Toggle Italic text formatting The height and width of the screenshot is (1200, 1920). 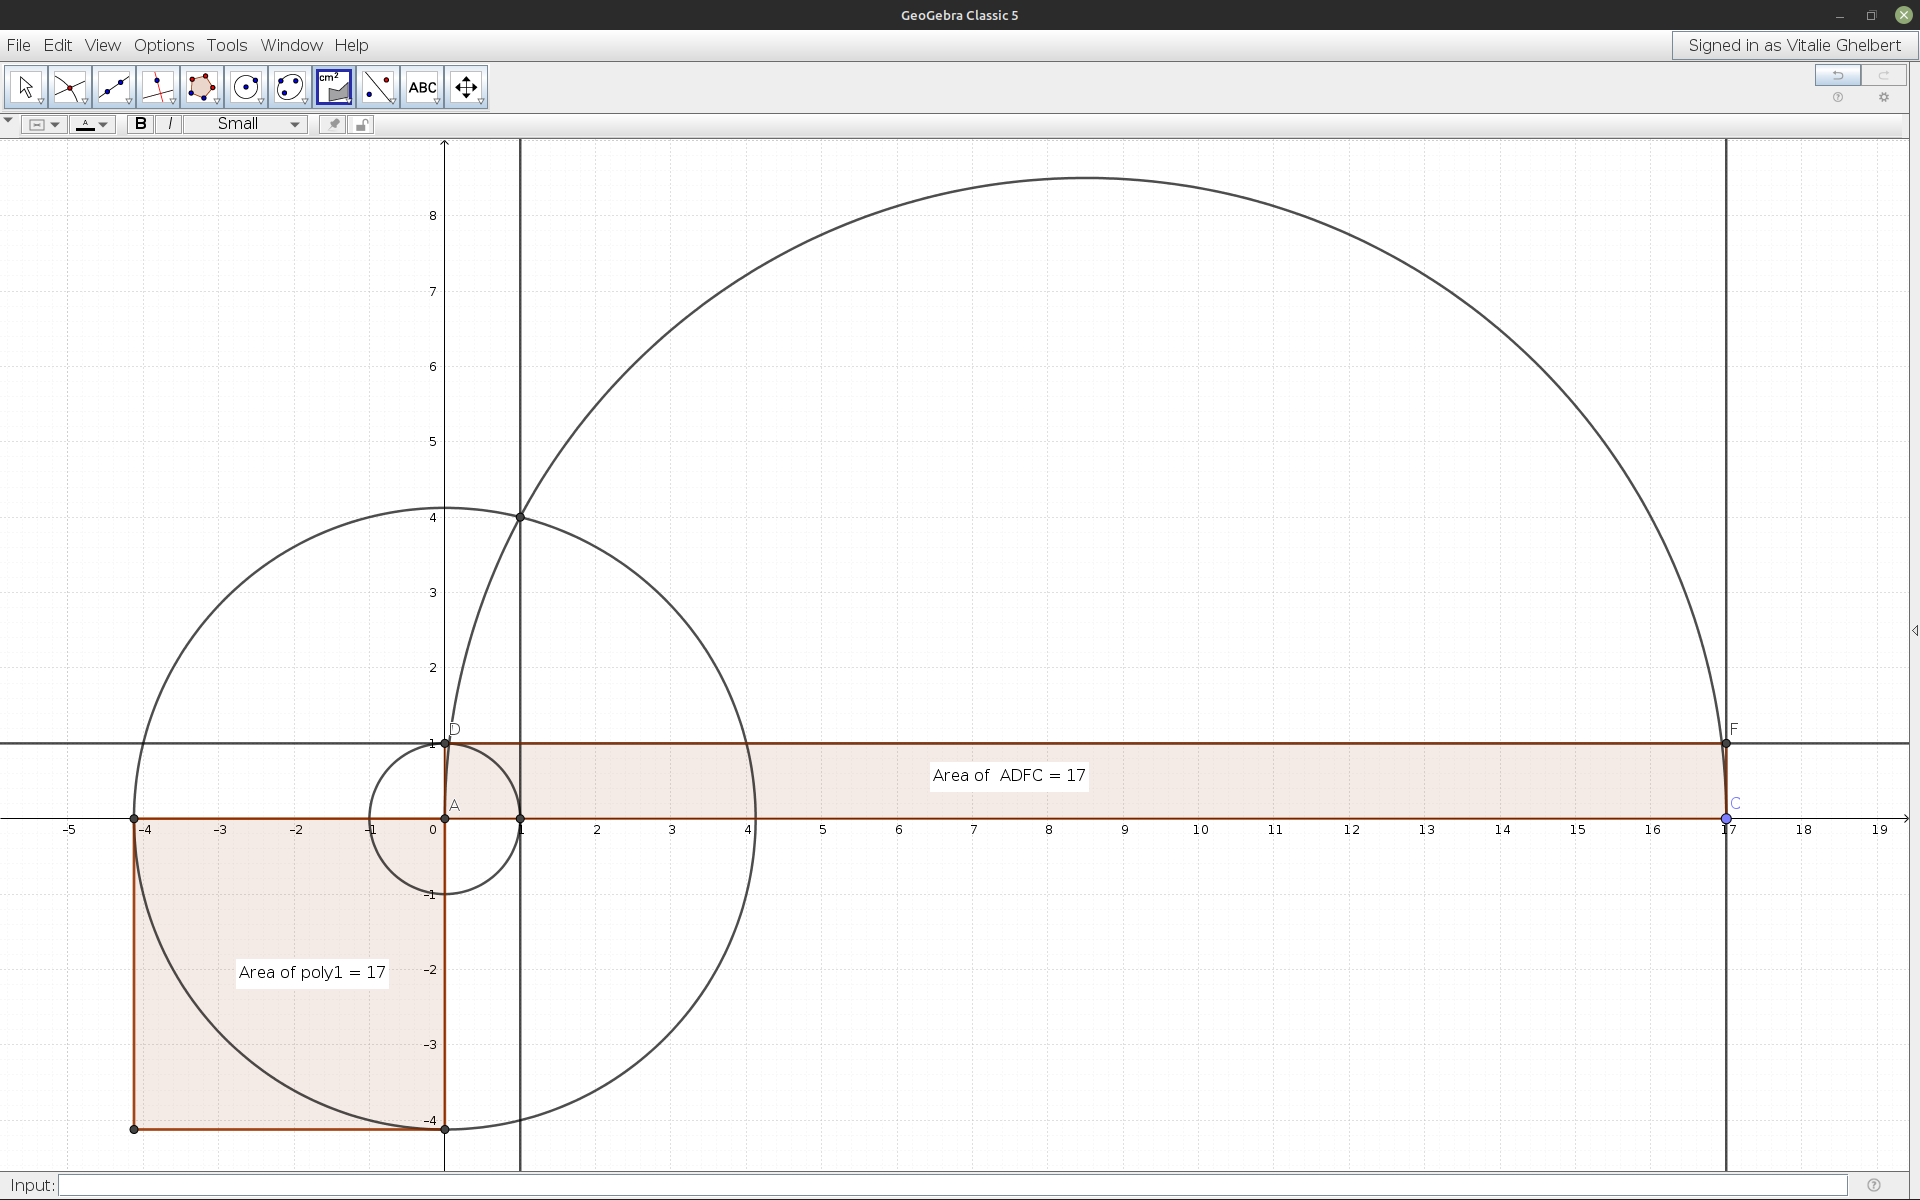pos(170,124)
